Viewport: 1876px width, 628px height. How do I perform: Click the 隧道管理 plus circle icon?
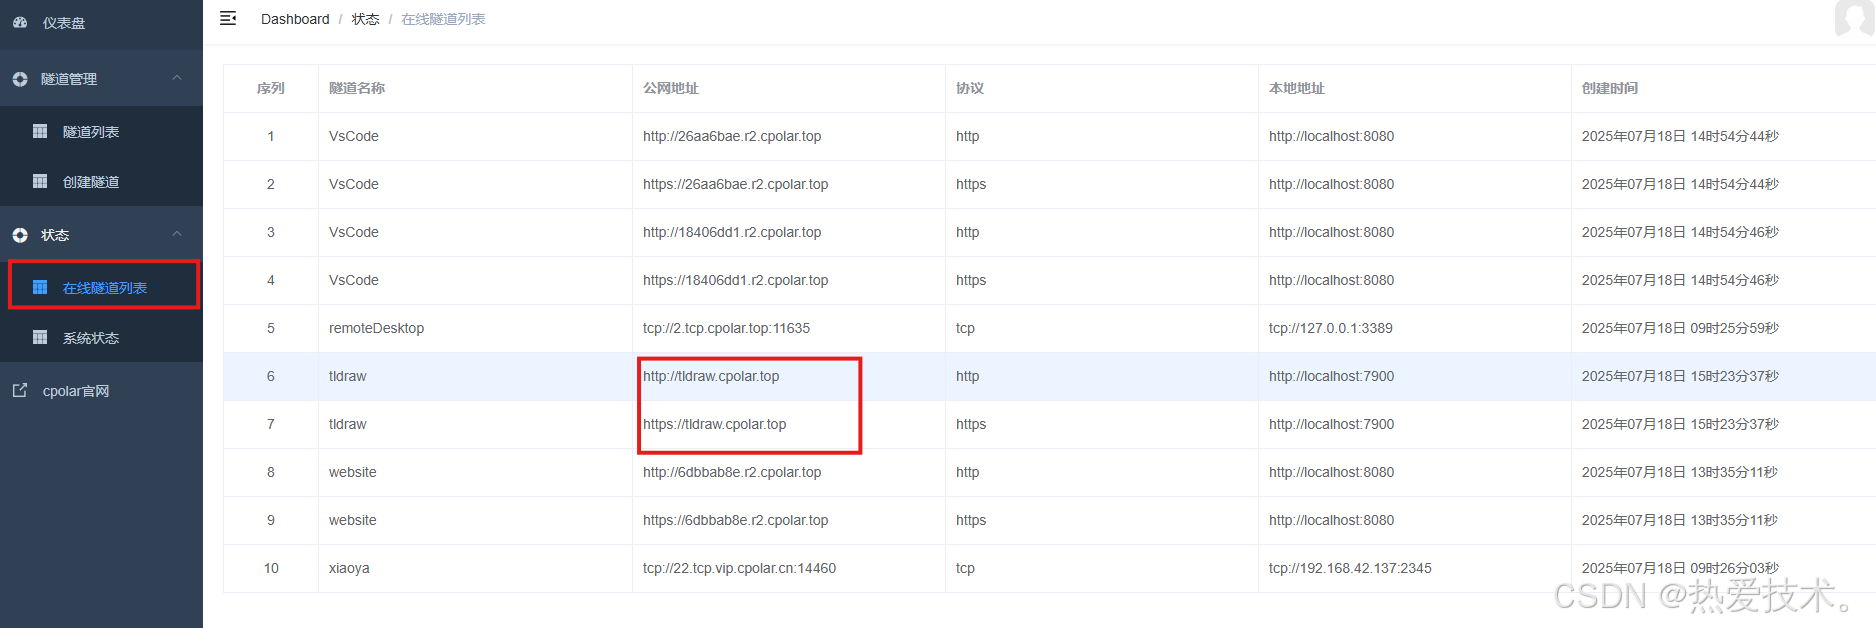pyautogui.click(x=20, y=79)
